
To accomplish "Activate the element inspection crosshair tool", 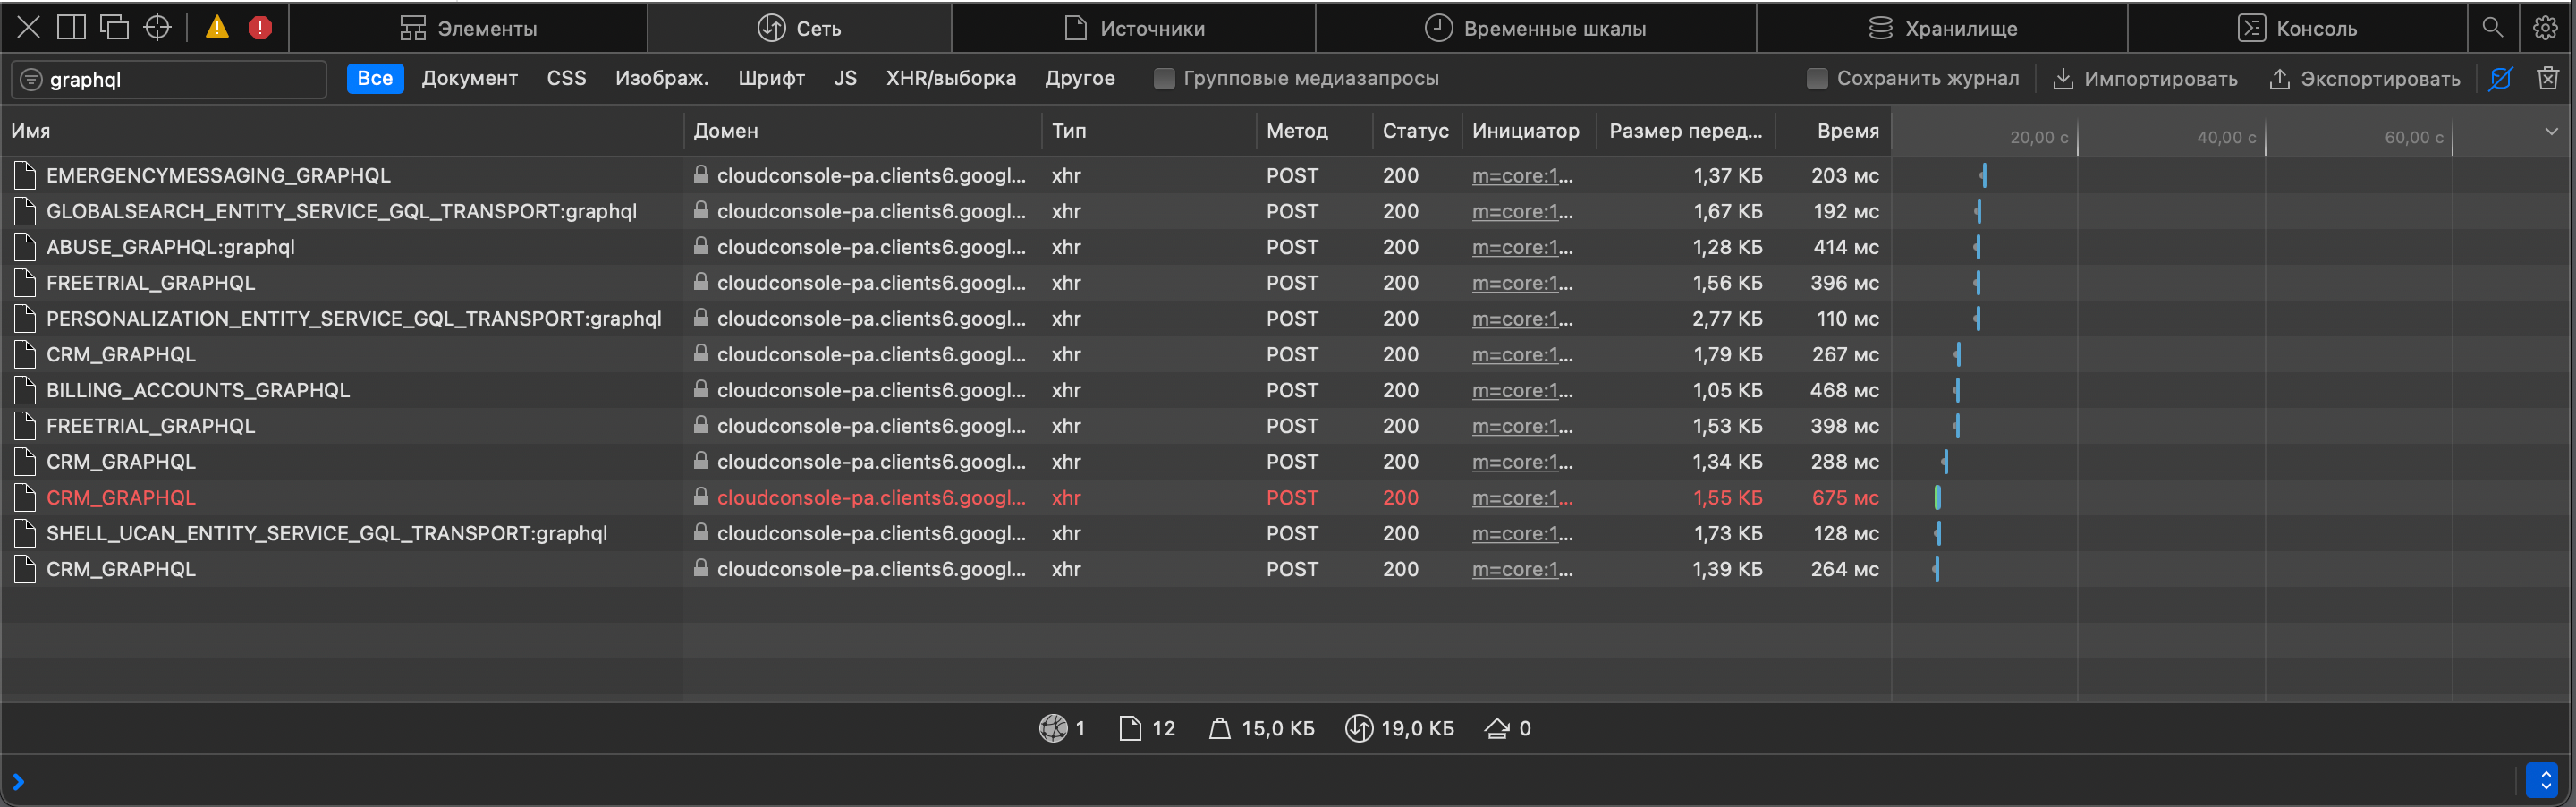I will coord(157,27).
